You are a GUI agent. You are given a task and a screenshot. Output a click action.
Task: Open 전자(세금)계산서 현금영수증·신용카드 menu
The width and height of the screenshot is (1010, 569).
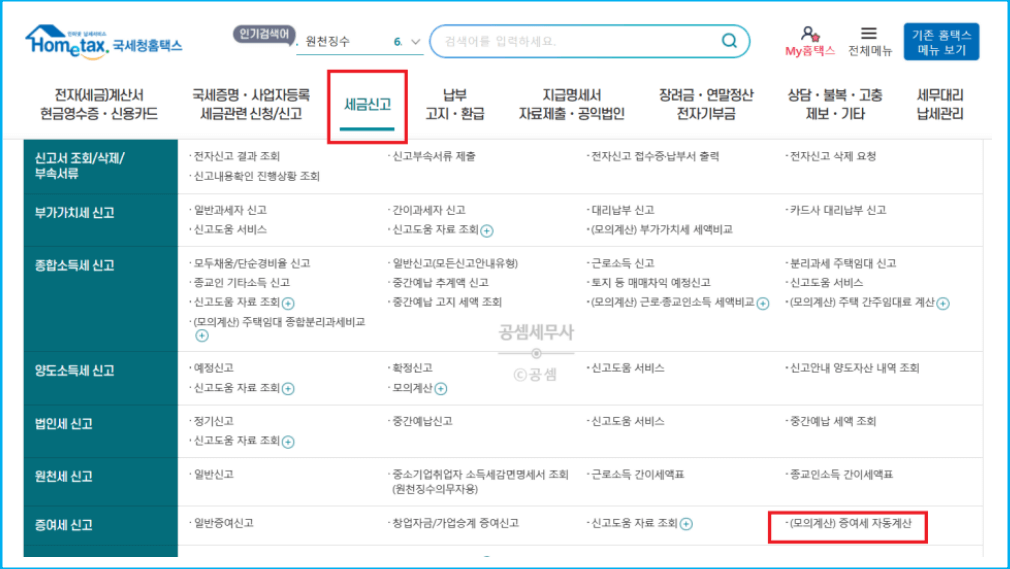coord(99,104)
